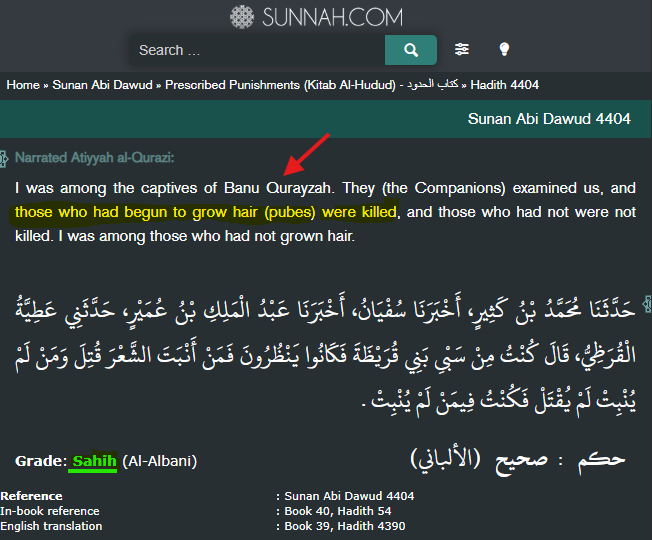Go to Home breadcrumb link
Screen dimensions: 652x540
(23, 85)
